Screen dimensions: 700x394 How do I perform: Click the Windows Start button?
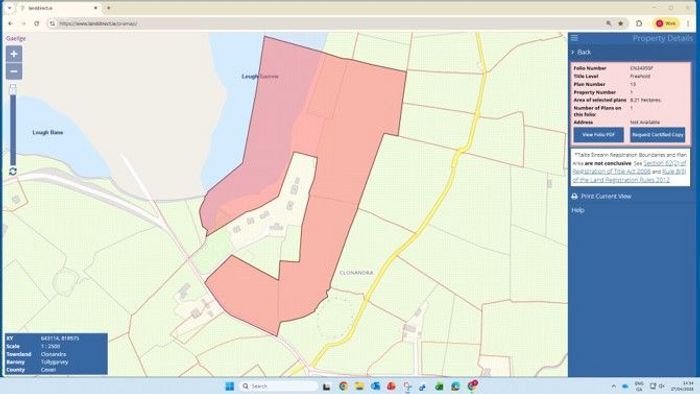(x=229, y=386)
